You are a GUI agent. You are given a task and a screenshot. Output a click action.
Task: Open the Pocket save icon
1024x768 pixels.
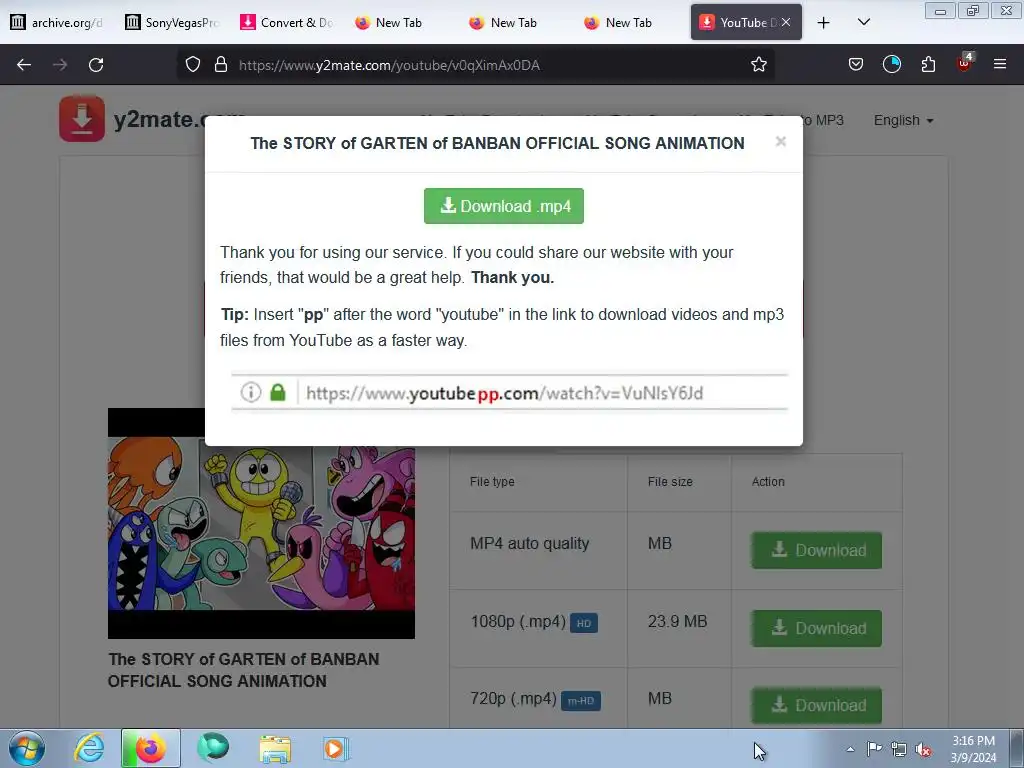[856, 65]
